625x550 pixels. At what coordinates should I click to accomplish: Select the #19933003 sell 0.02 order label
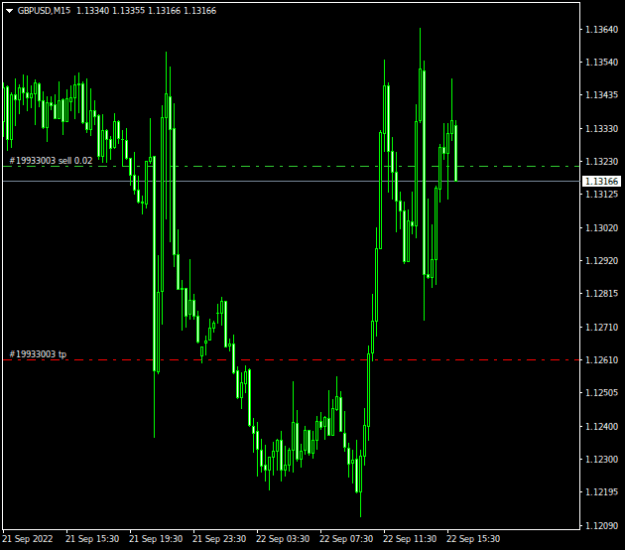tap(51, 161)
